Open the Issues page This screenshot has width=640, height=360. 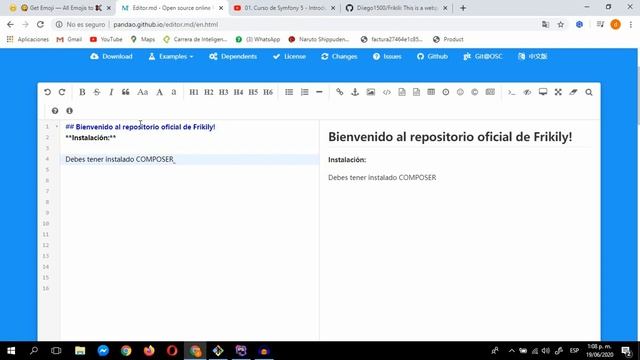[x=387, y=56]
